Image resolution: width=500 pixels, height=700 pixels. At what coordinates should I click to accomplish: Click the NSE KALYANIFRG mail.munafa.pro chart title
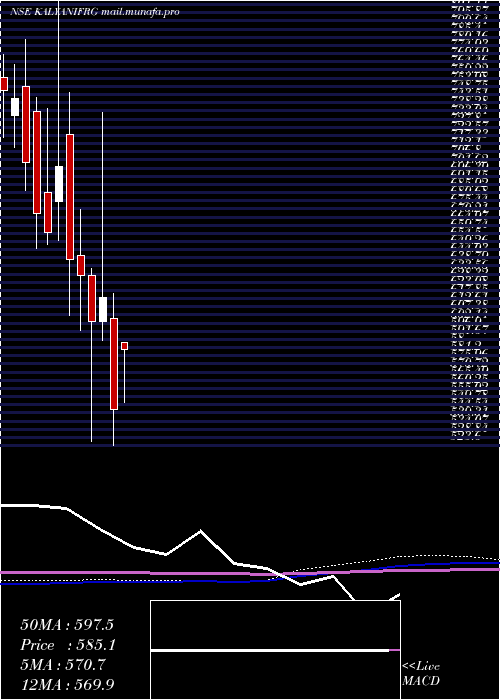[95, 12]
